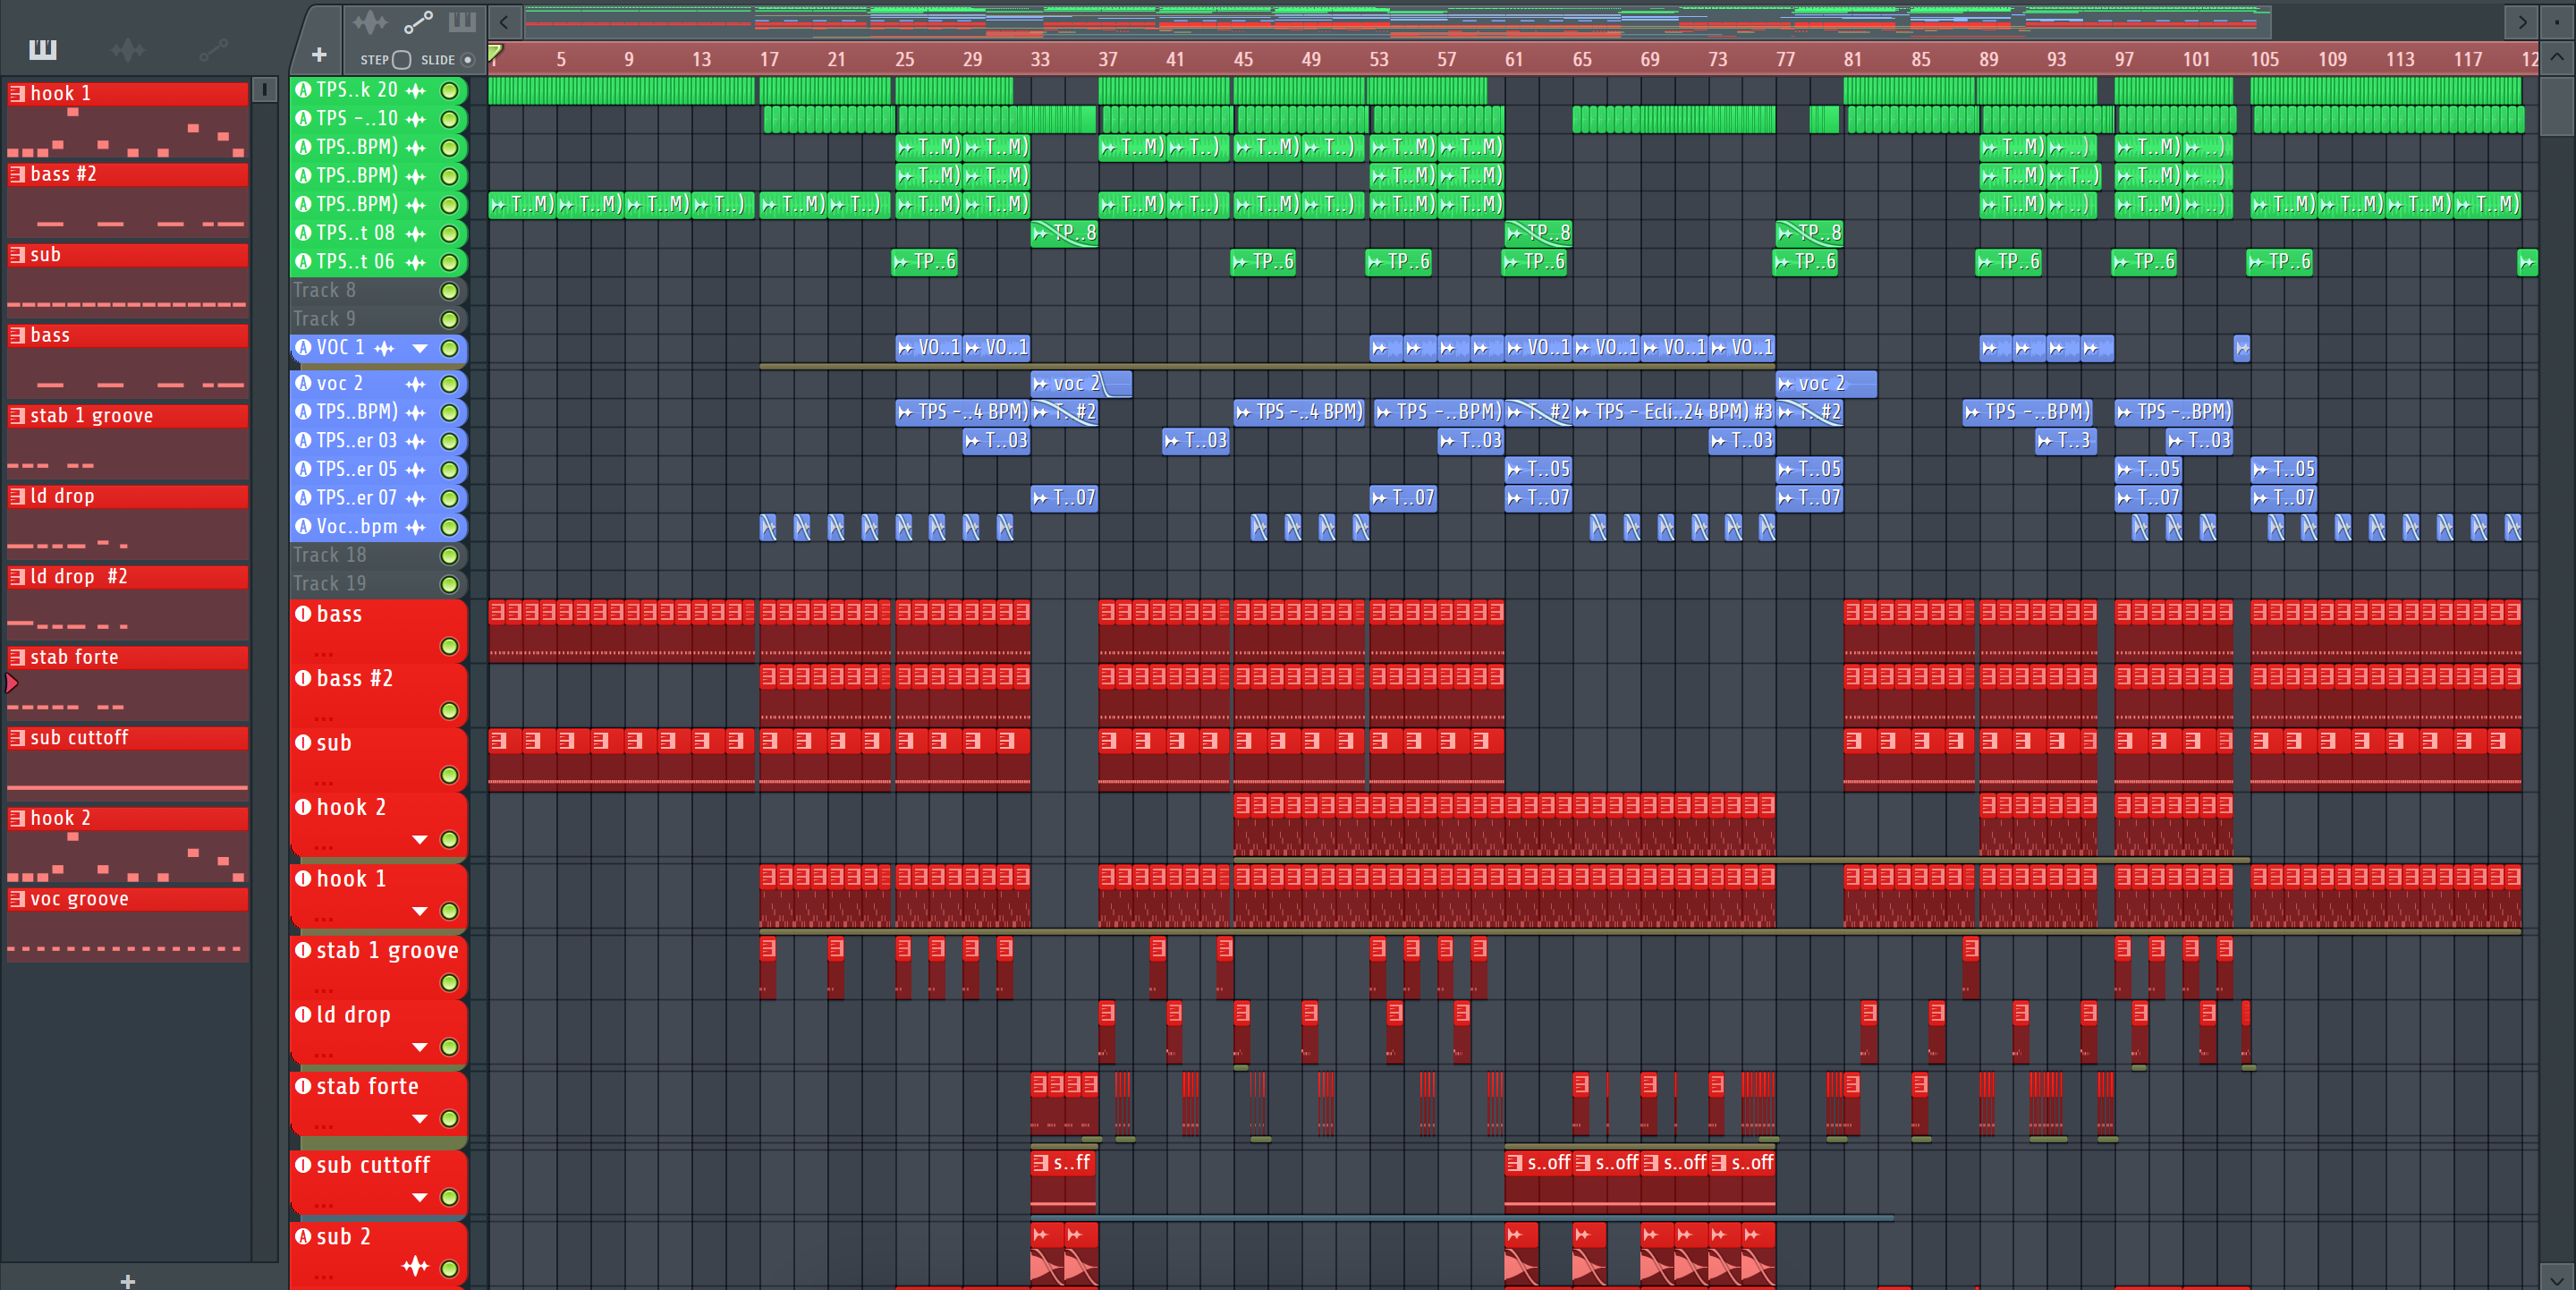The width and height of the screenshot is (2576, 1290).
Task: Click bar 77 on the timeline ruler
Action: 1785,59
